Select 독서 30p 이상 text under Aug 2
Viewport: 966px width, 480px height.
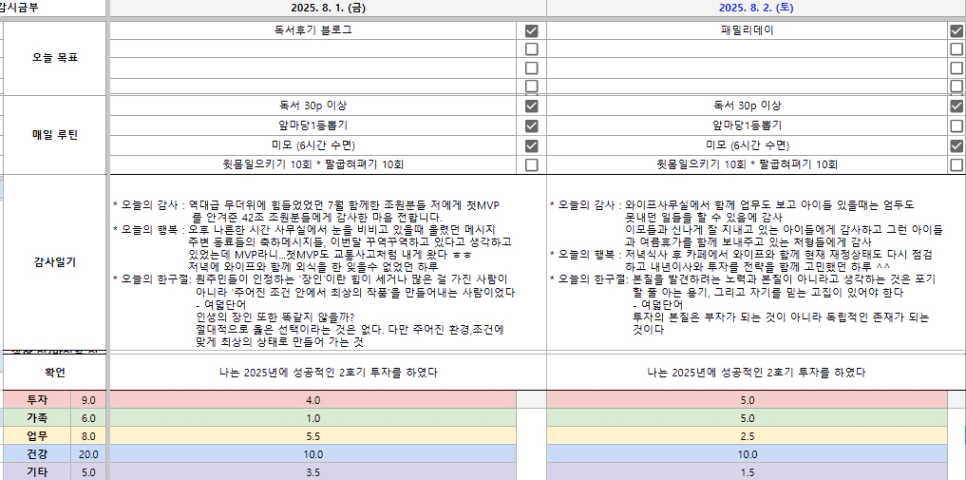point(747,106)
